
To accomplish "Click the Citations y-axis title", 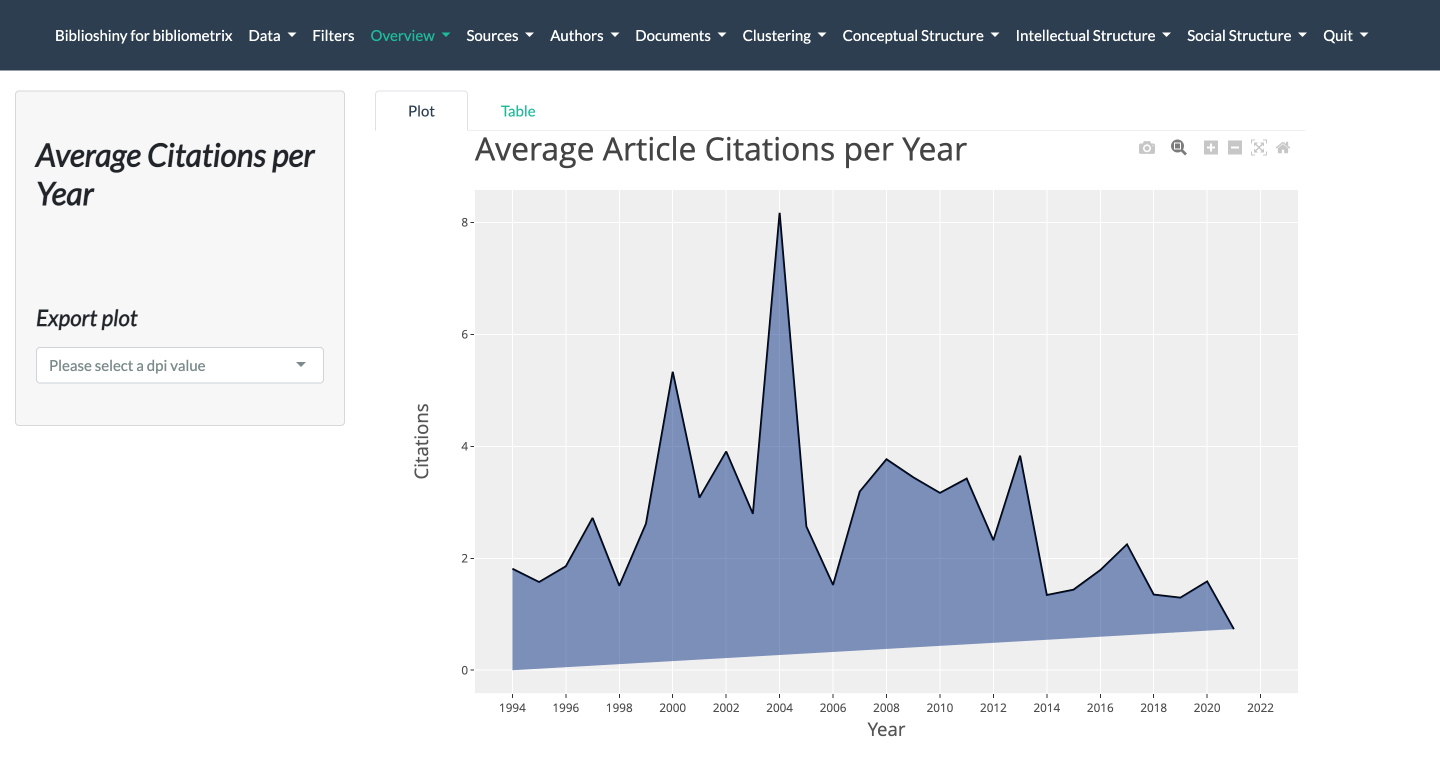I will (421, 441).
